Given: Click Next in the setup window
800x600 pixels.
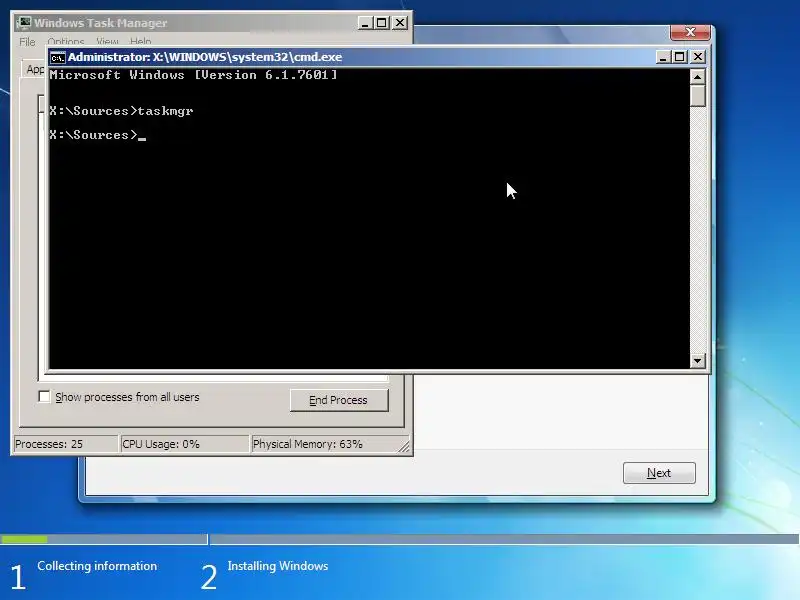Looking at the screenshot, I should (659, 473).
